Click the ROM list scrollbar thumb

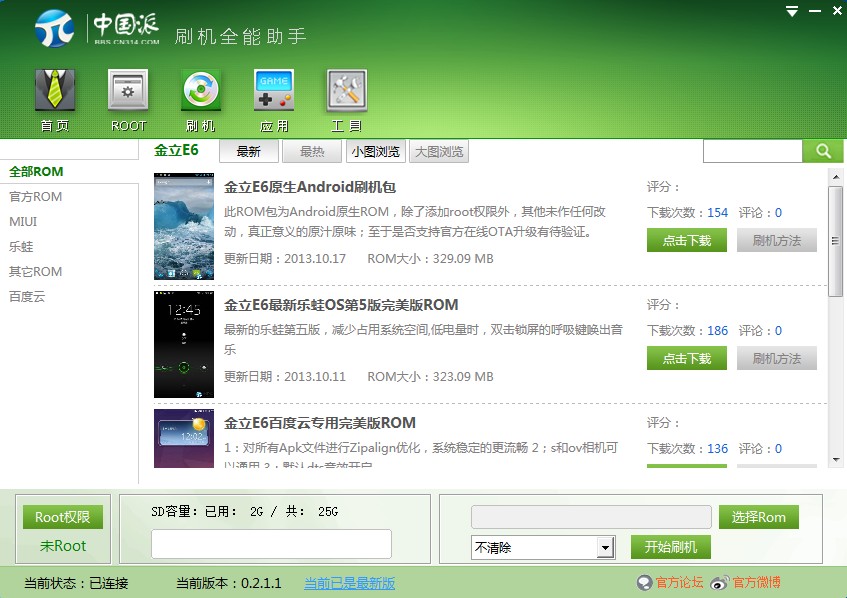tap(836, 241)
